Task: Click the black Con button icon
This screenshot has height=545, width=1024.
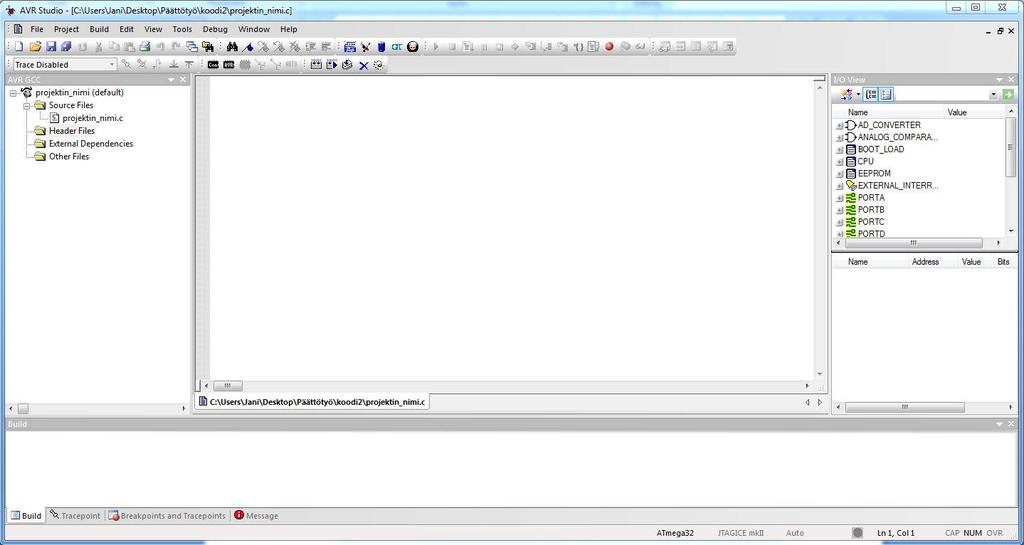Action: coord(213,65)
